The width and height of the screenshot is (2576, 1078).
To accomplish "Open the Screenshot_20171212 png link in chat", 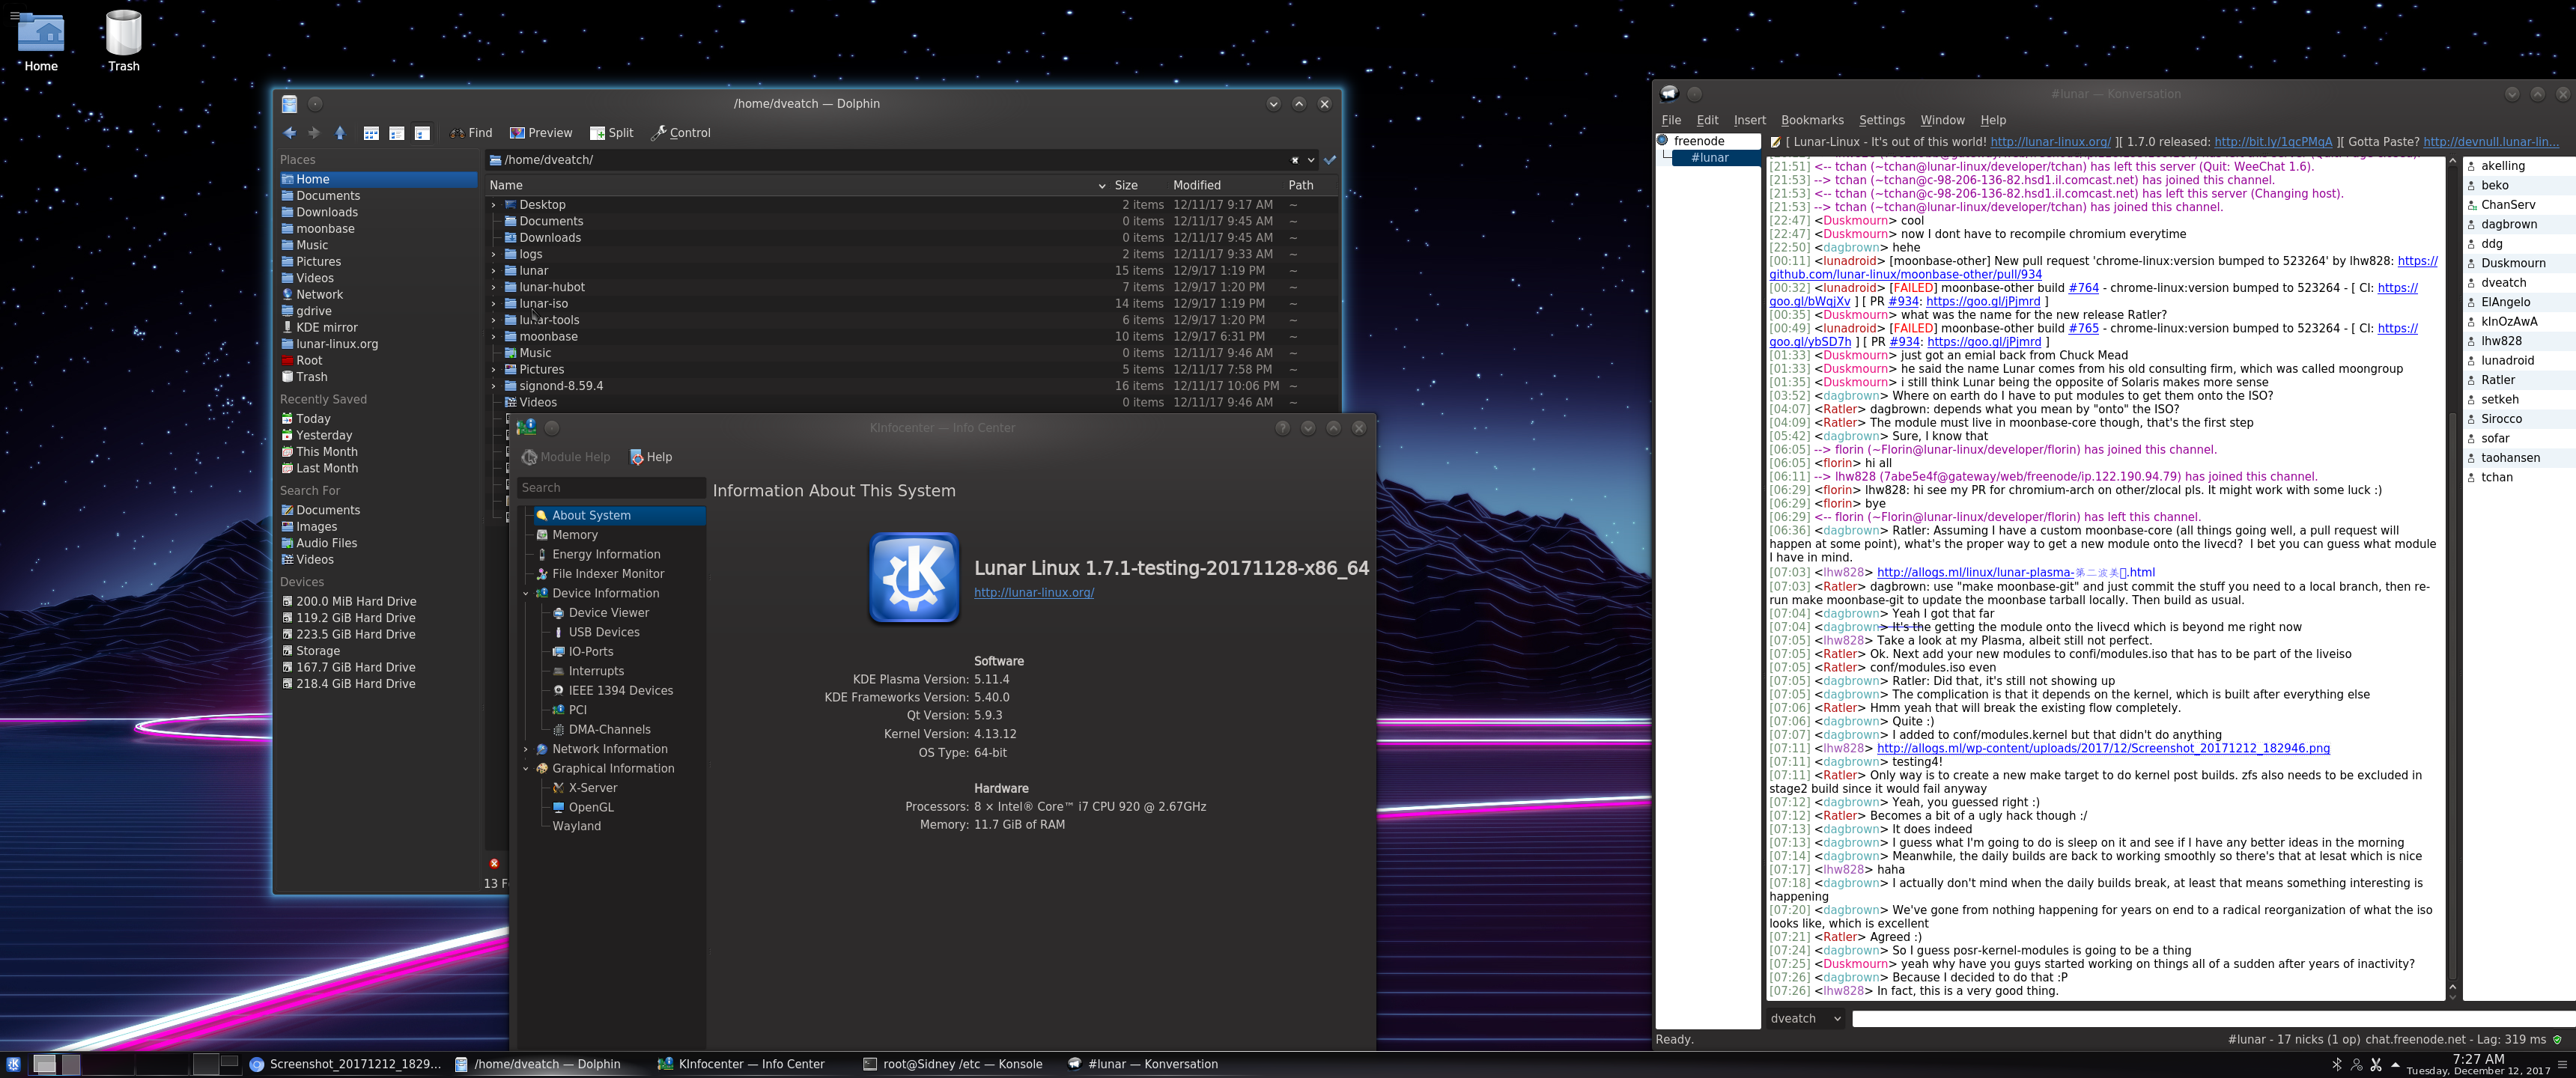I will [2103, 748].
